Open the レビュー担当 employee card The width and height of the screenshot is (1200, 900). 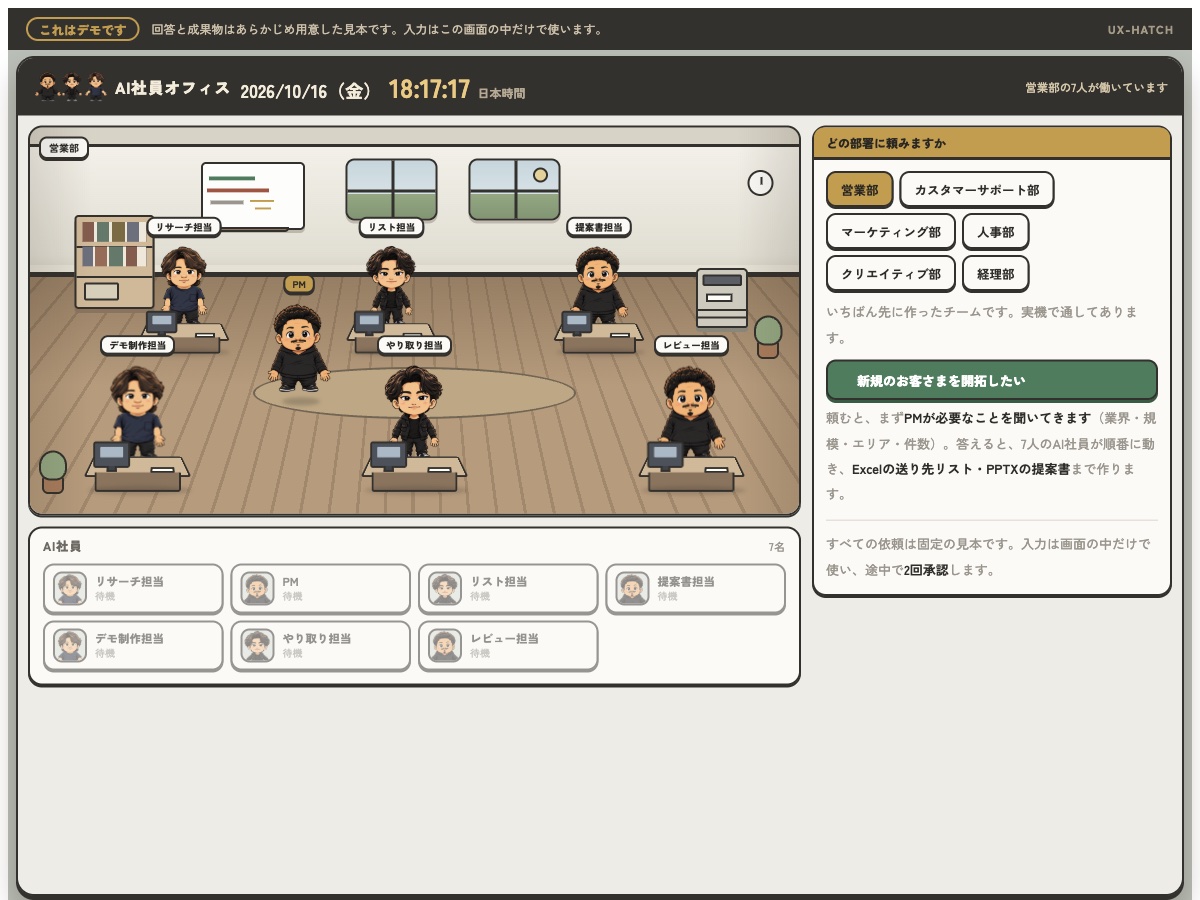pyautogui.click(x=508, y=646)
